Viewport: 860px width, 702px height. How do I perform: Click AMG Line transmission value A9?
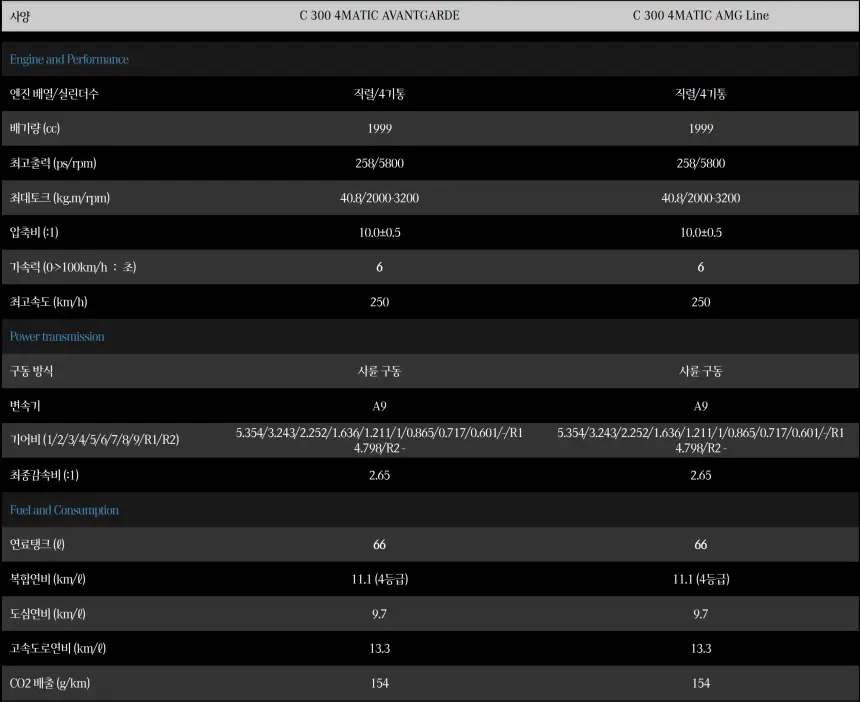click(x=701, y=406)
